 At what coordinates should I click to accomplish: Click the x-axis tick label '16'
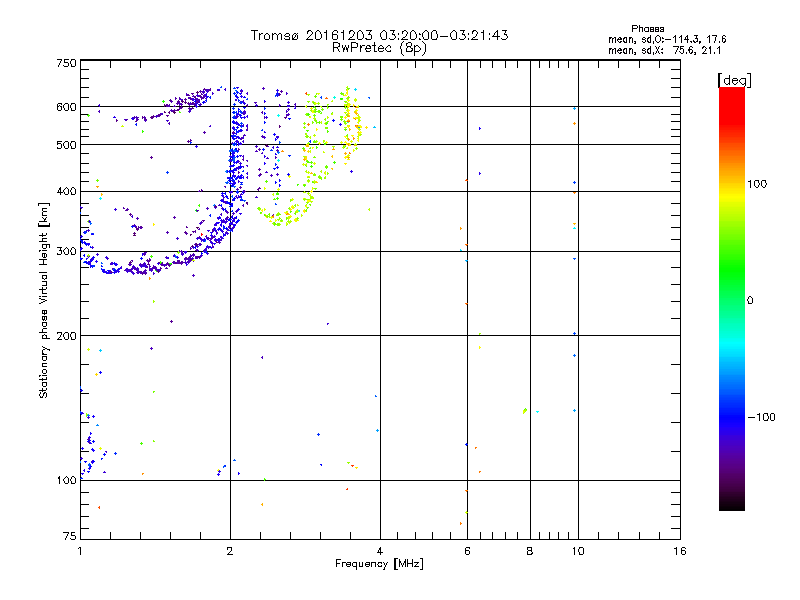680,551
